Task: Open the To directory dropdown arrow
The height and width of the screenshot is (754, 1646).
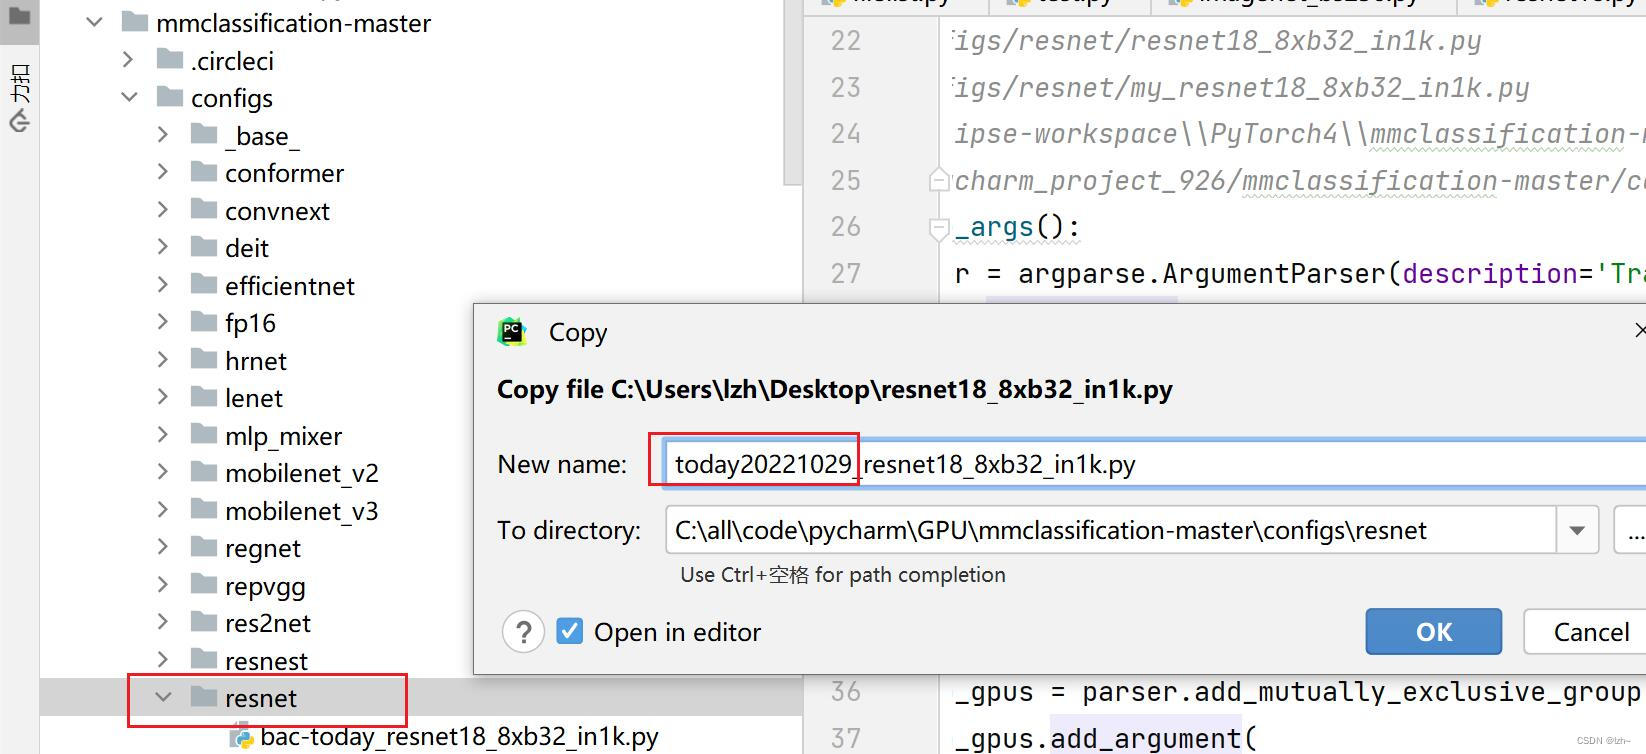Action: point(1577,530)
